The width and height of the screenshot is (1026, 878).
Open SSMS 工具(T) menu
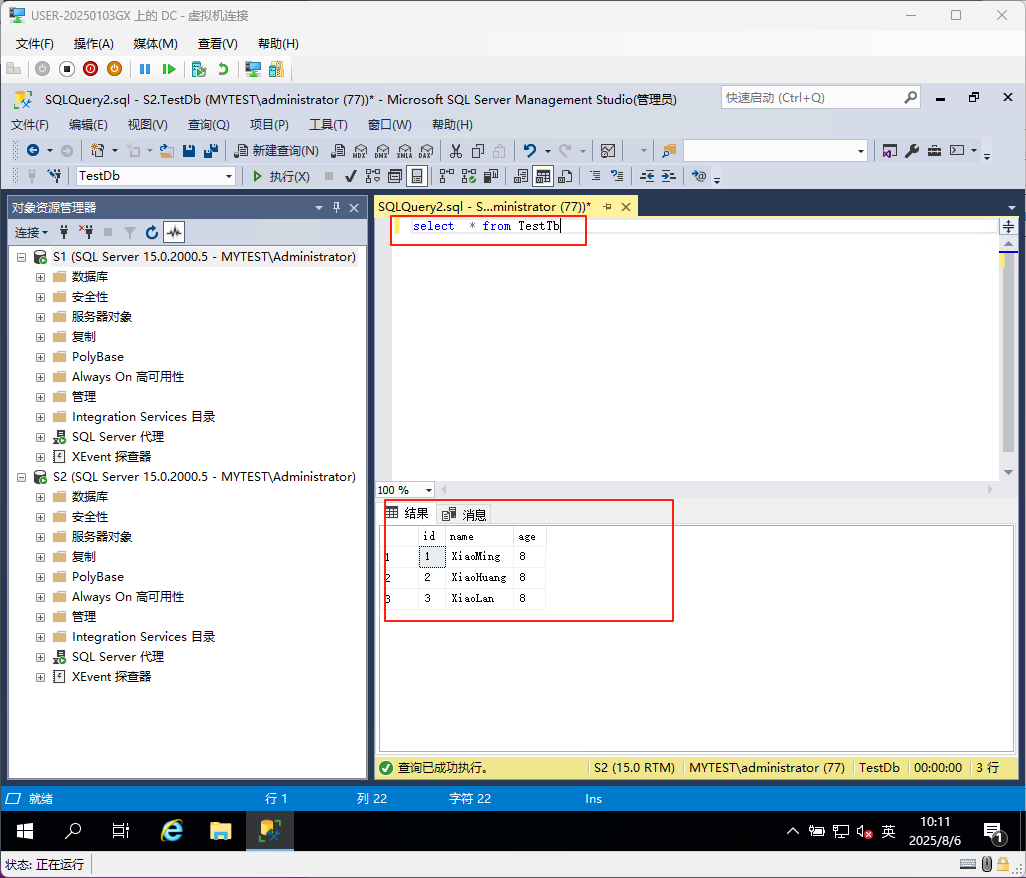[x=328, y=124]
